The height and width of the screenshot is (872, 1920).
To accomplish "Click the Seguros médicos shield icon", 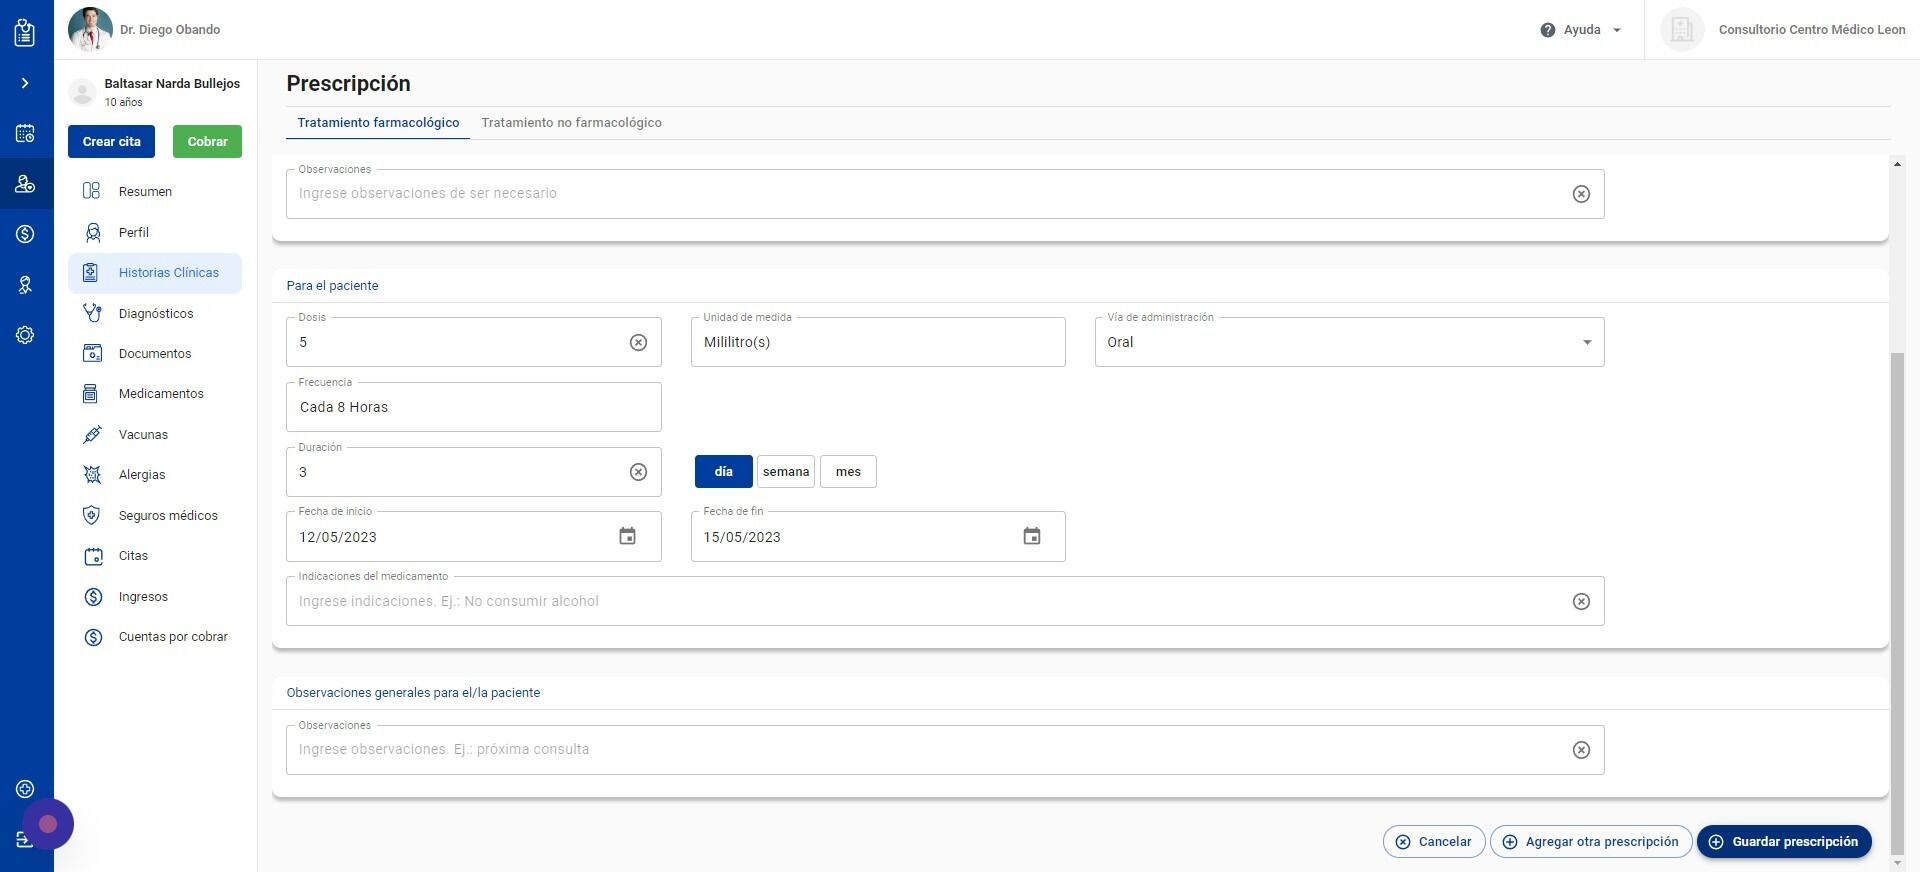I will [x=92, y=516].
